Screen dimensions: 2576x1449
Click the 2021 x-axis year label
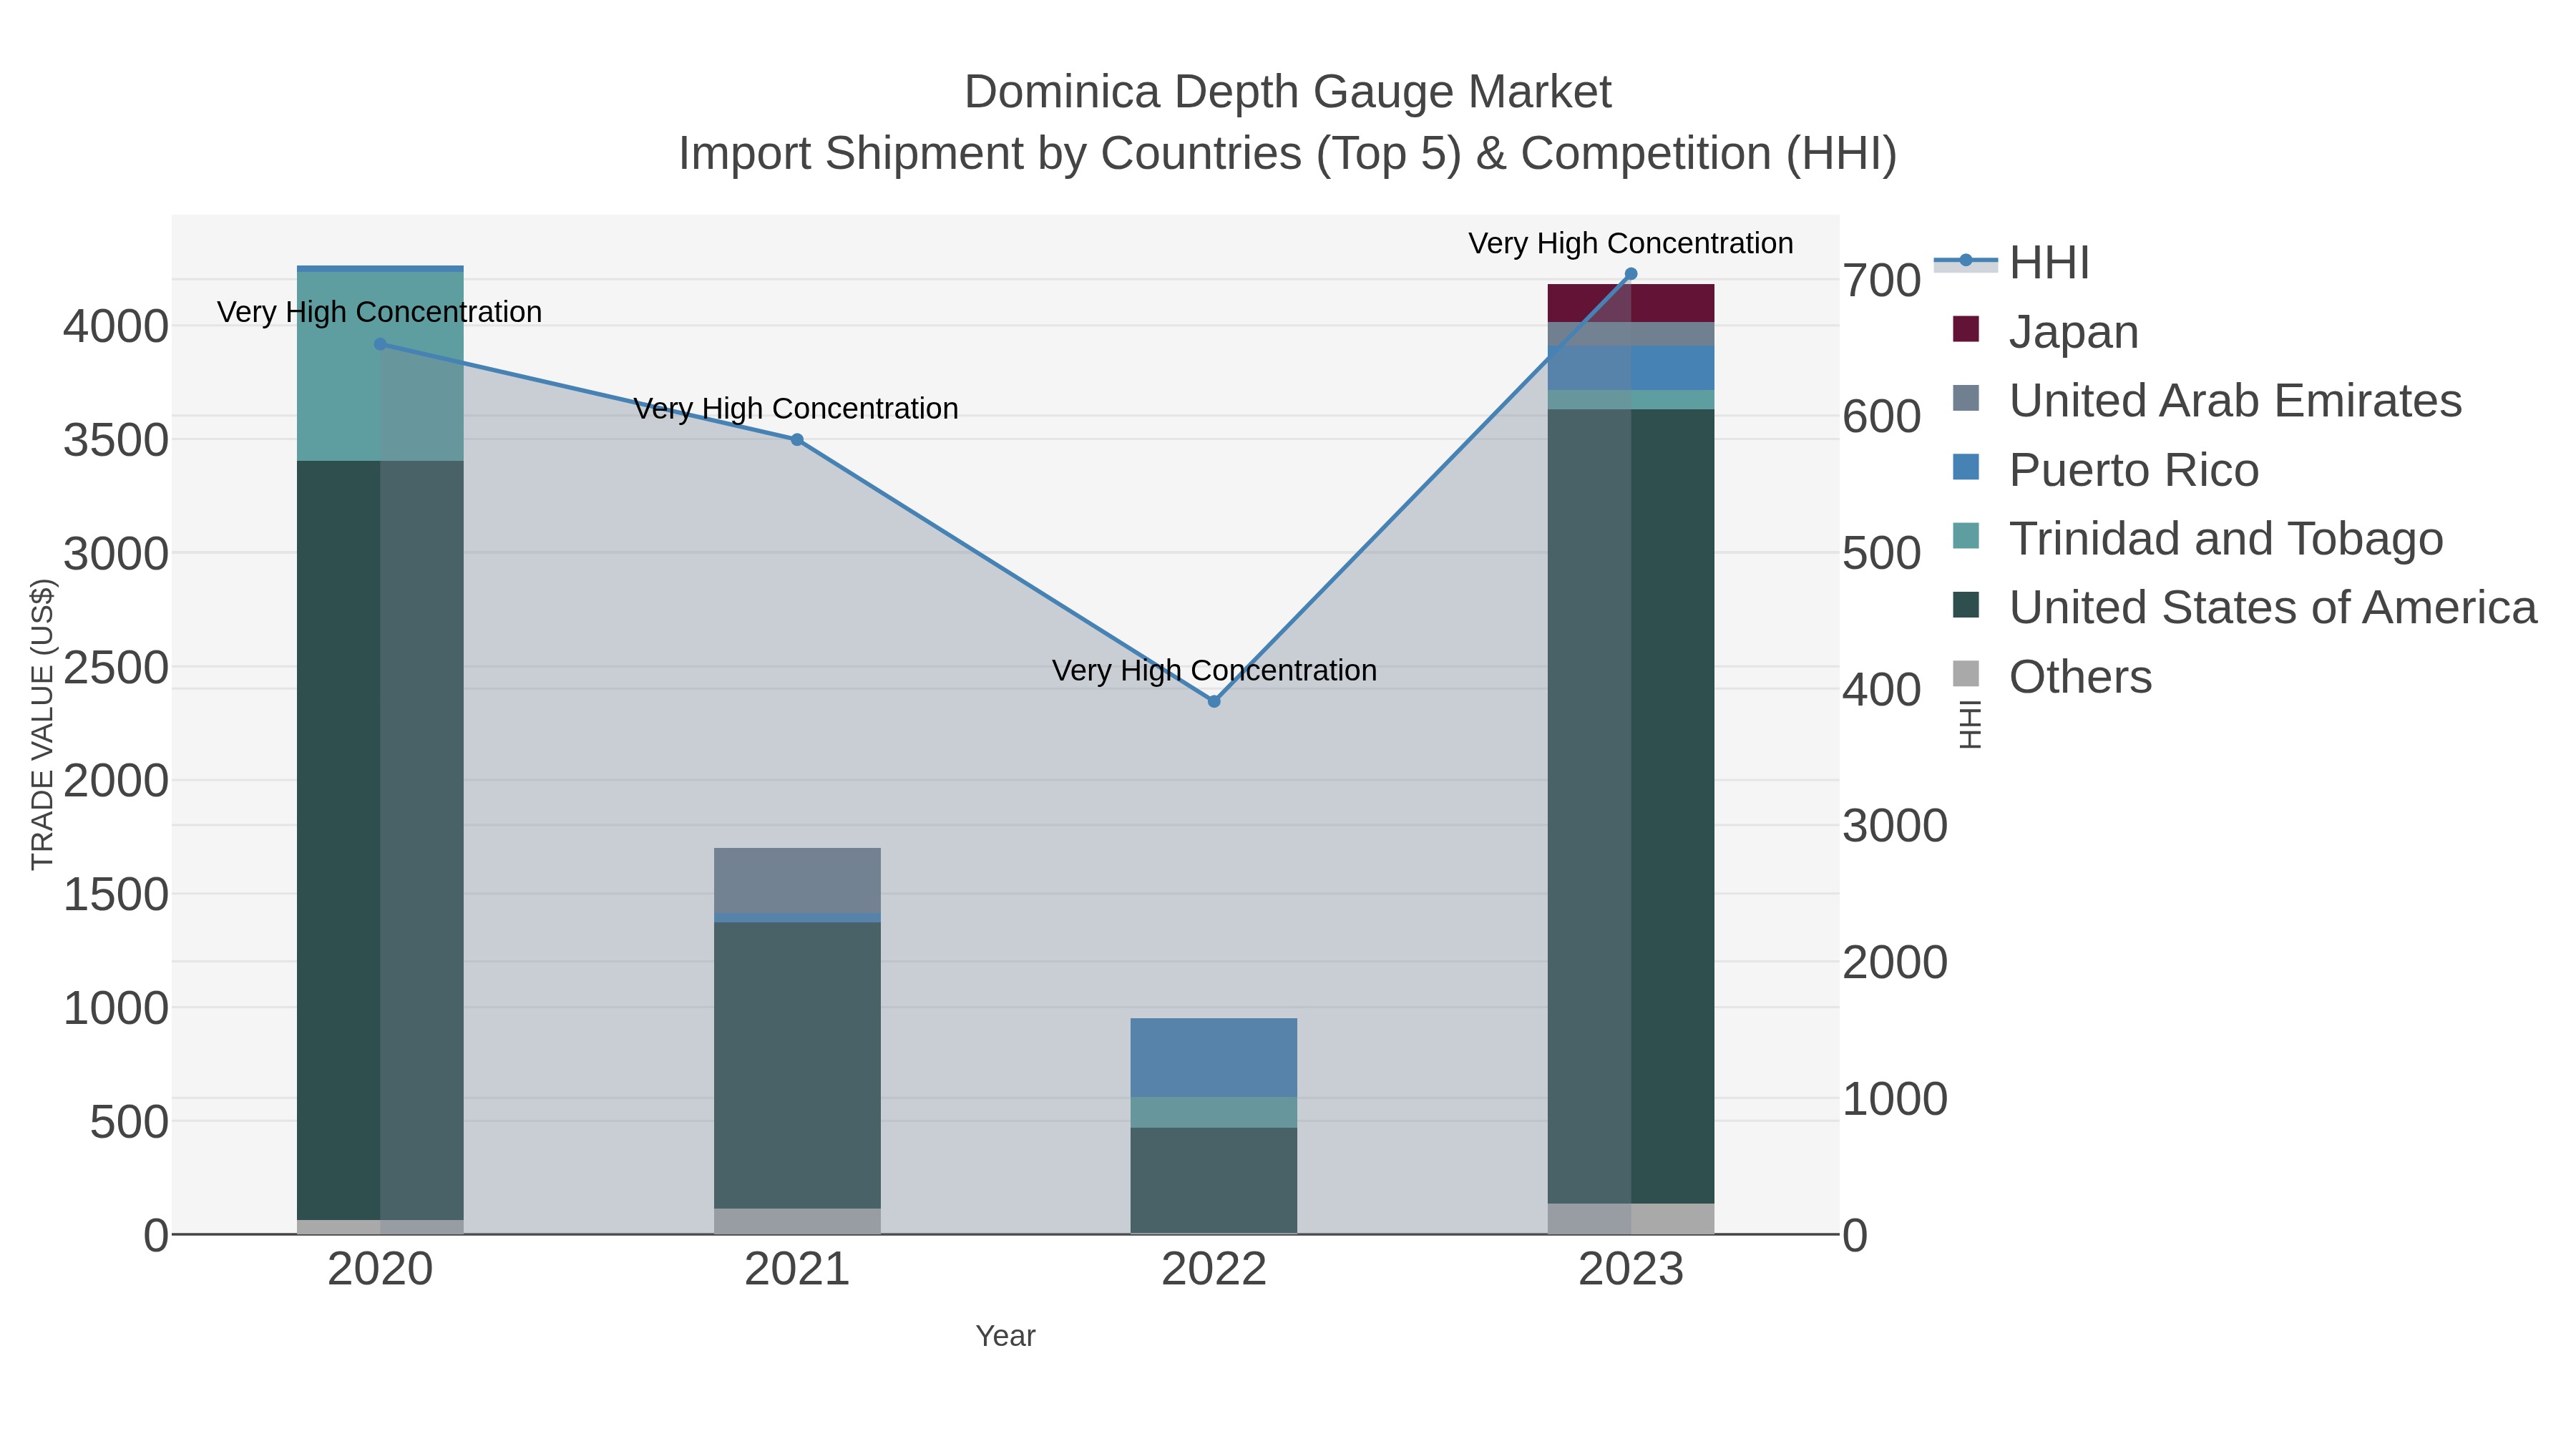[797, 1270]
